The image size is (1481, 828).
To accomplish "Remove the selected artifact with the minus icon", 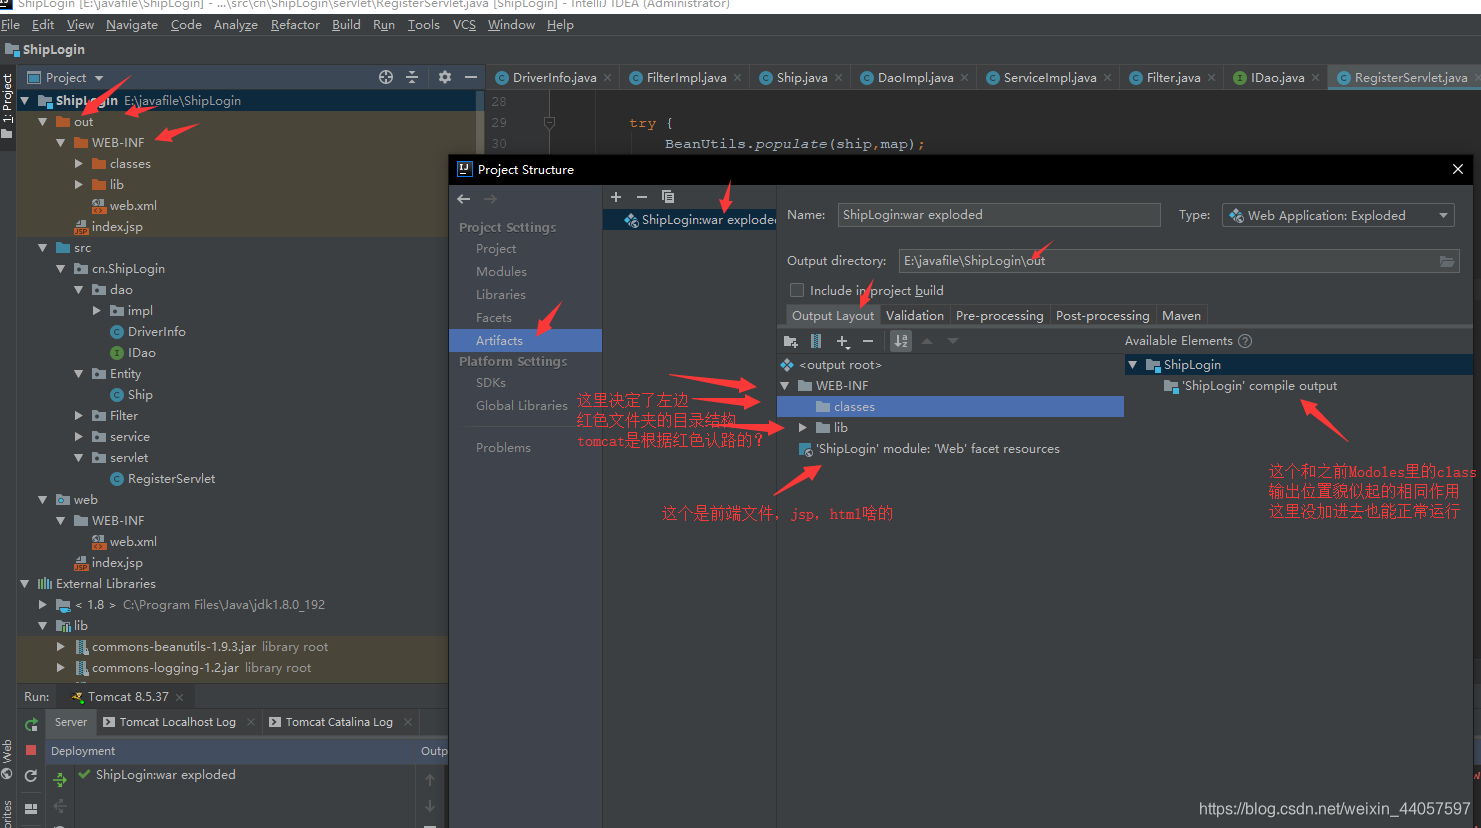I will (x=642, y=197).
